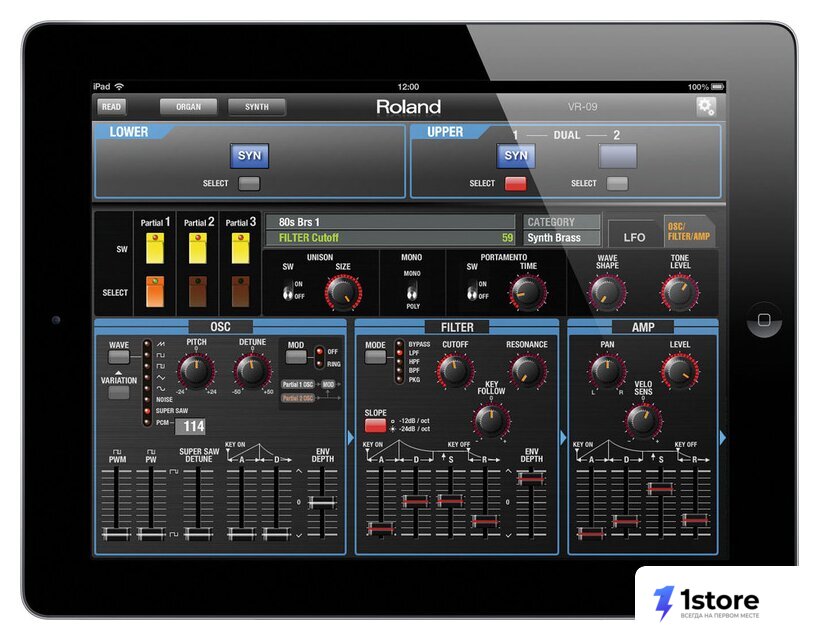This screenshot has width=819, height=640.
Task: Move the PWM slider
Action: click(x=116, y=533)
